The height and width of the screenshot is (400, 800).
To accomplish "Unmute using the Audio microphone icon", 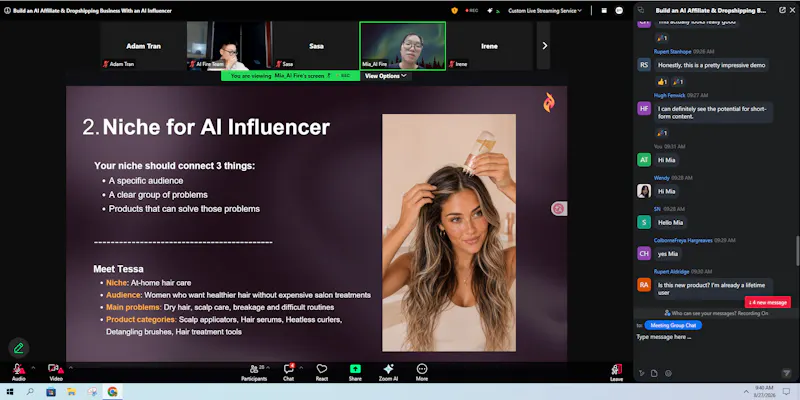I will pyautogui.click(x=18, y=369).
